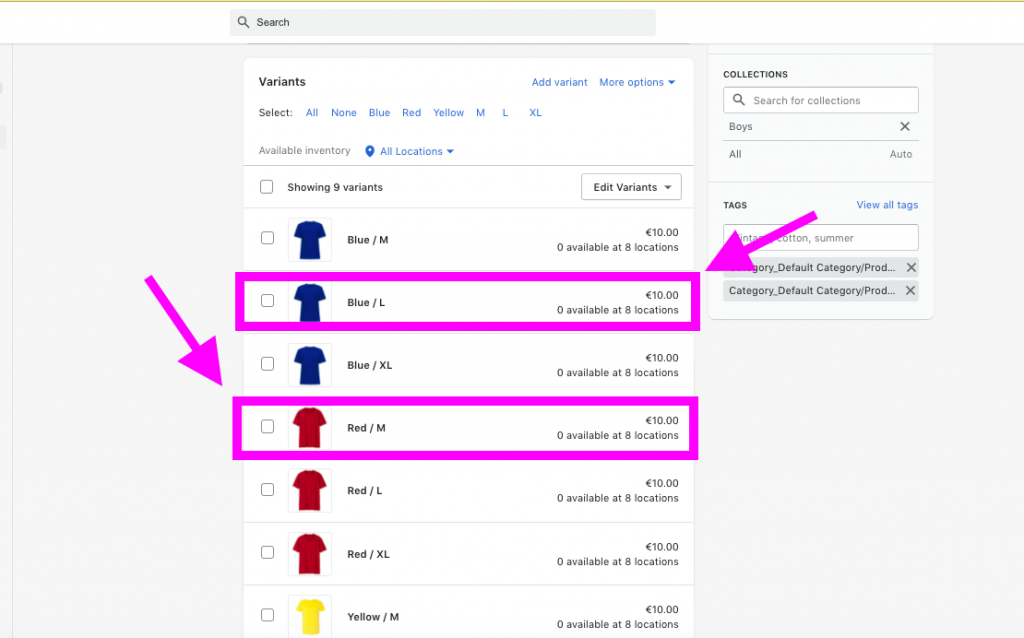Viewport: 1024px width, 638px height.
Task: Click Add variant
Action: click(x=559, y=82)
